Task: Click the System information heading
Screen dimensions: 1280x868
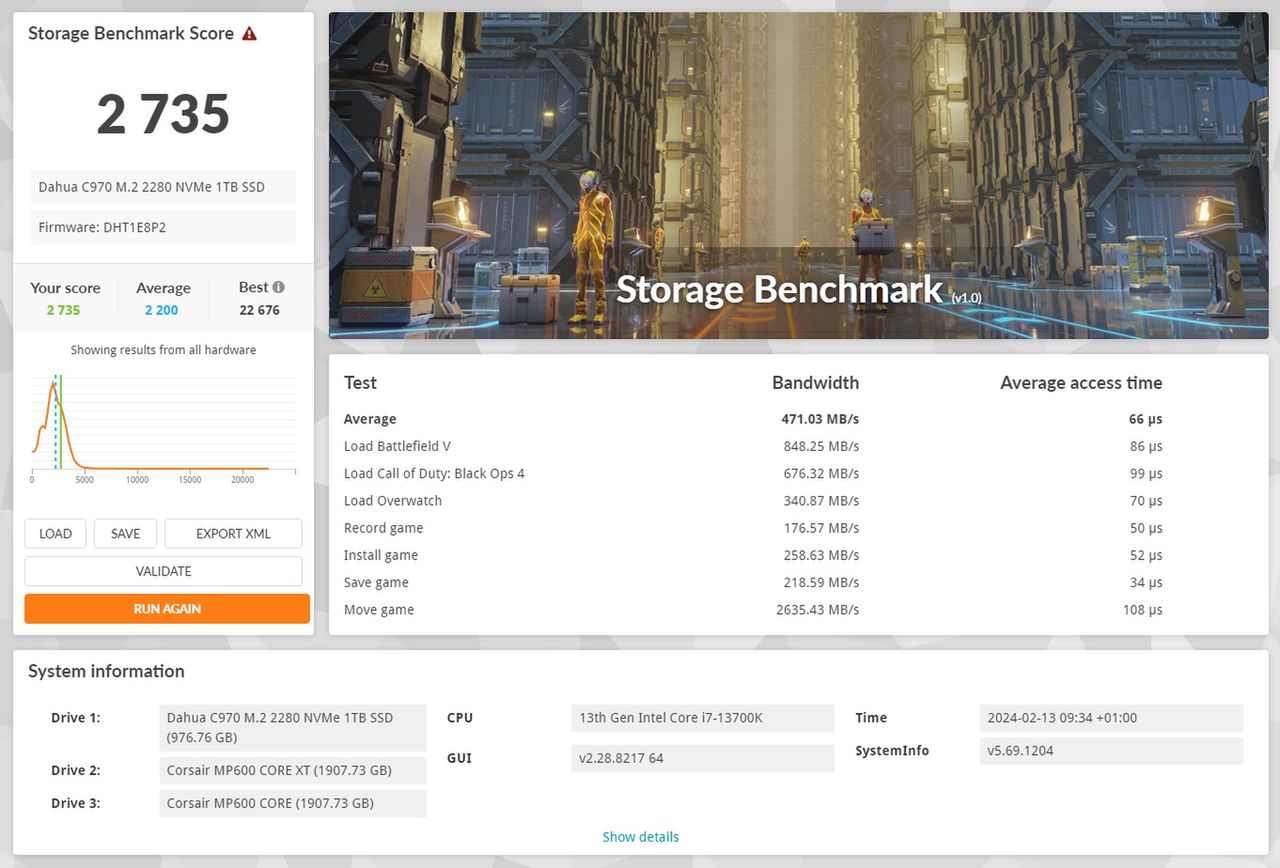Action: (106, 671)
